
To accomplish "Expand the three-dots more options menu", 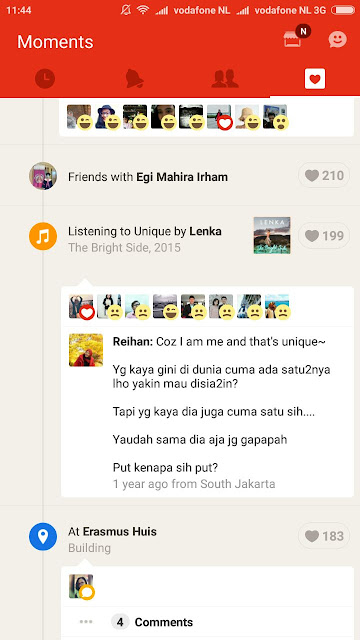I will pos(86,622).
